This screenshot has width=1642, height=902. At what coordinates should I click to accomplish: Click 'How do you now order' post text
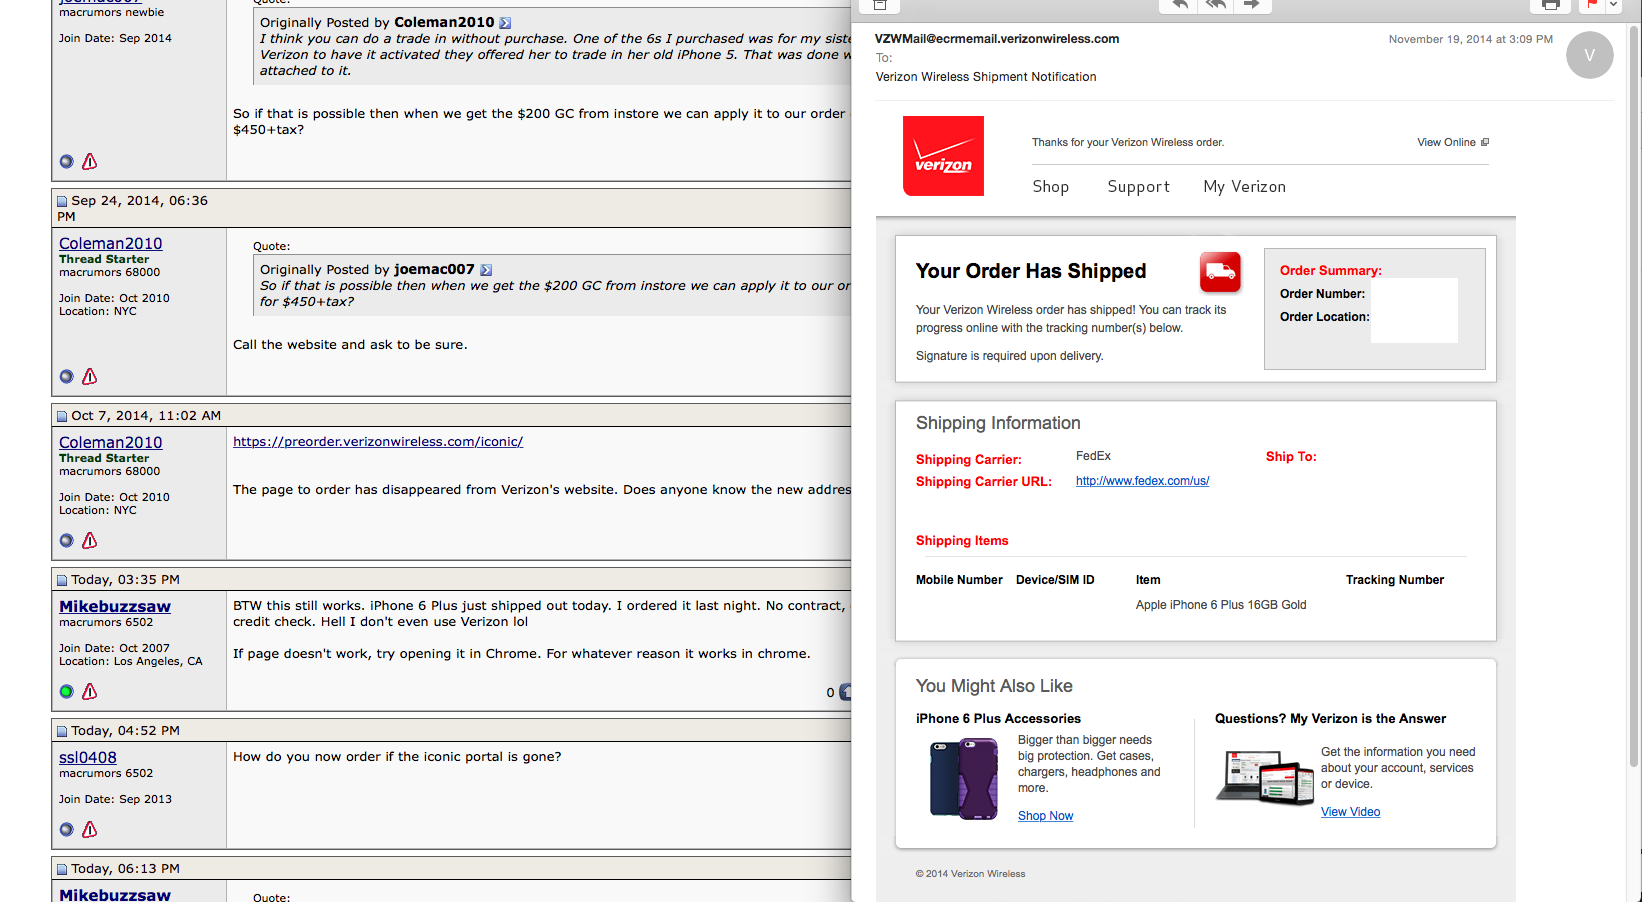tap(397, 757)
